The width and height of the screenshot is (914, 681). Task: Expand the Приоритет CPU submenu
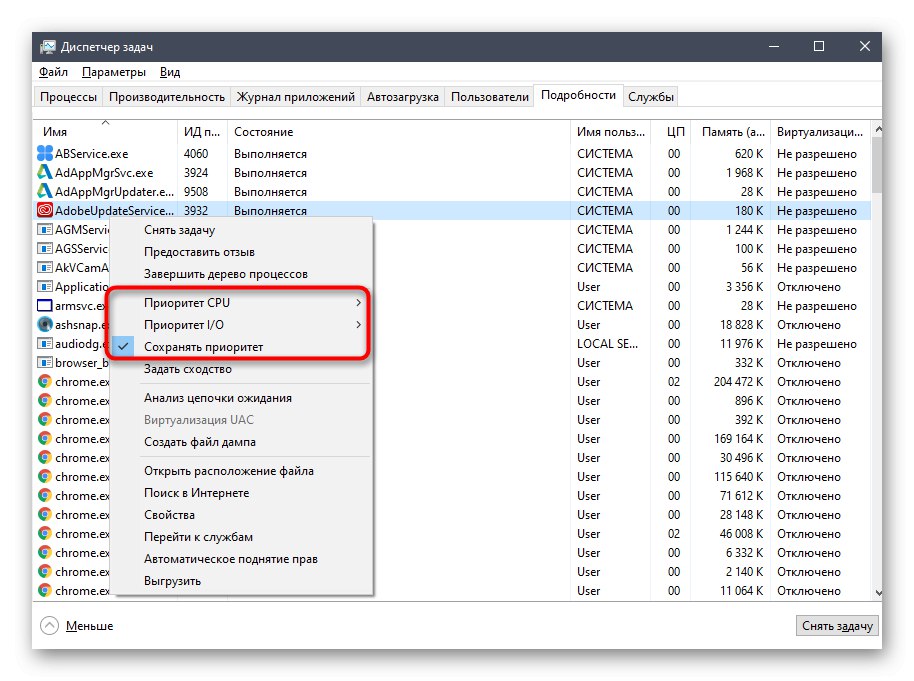coord(241,303)
